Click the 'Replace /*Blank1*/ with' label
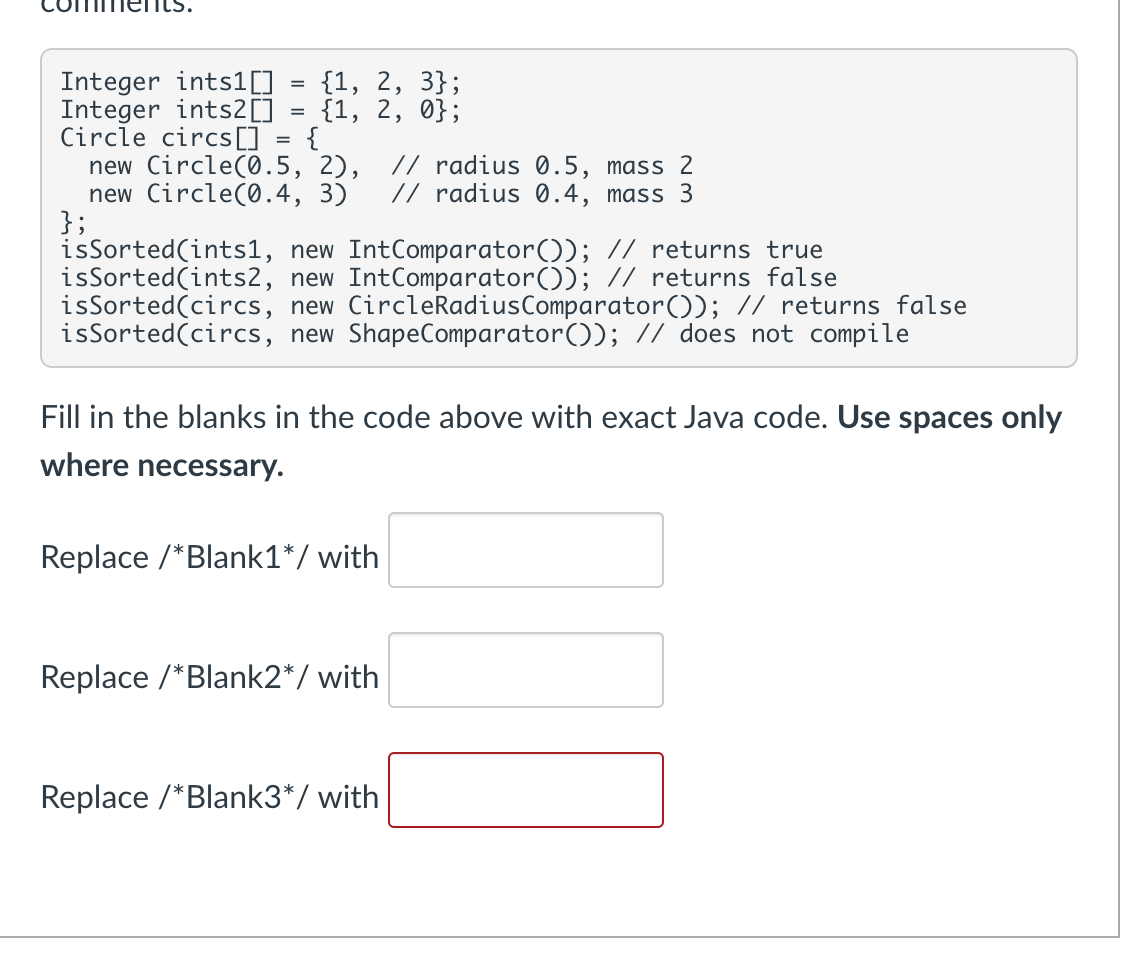 (x=209, y=557)
